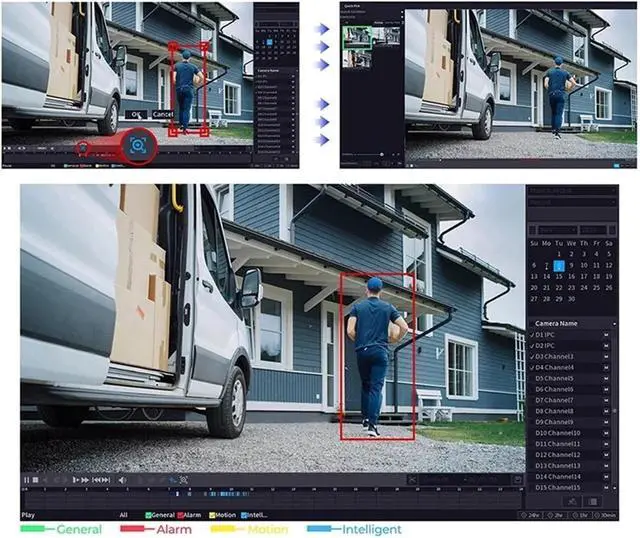Select D6 Channel6 in camera list
Viewport: 640px width, 538px height.
554,389
